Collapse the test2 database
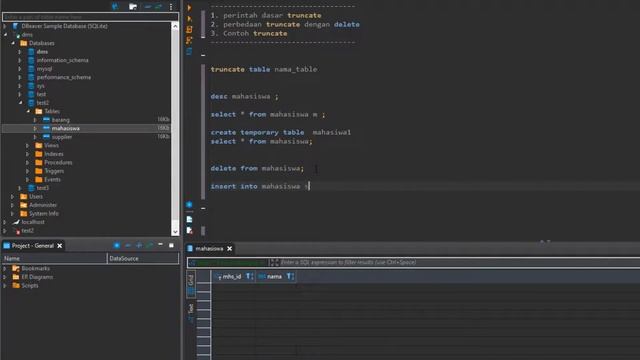640x360 pixels. 20,102
